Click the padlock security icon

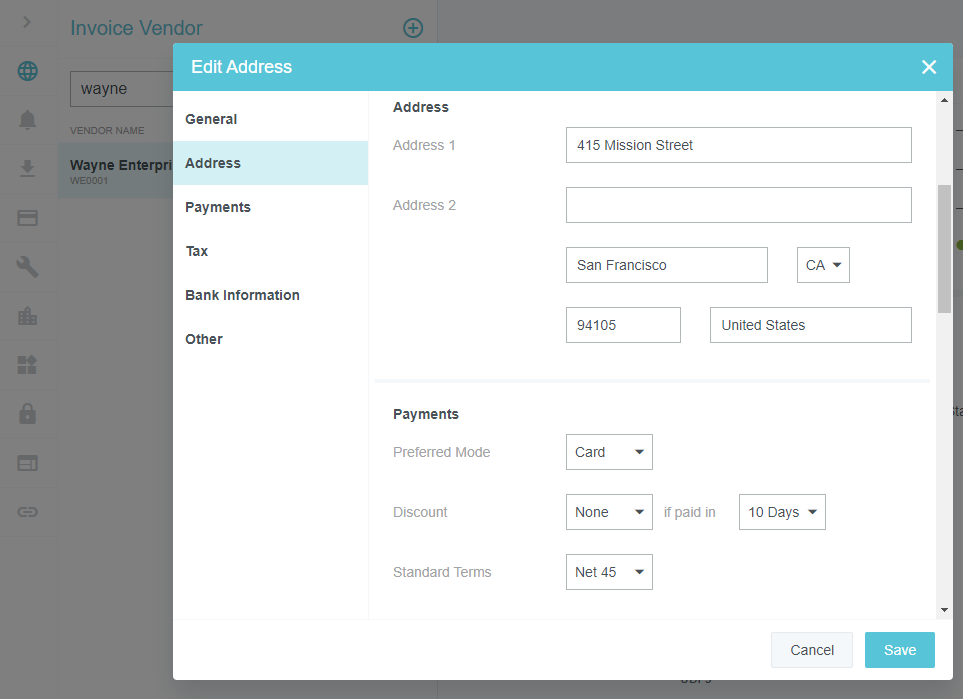tap(28, 412)
